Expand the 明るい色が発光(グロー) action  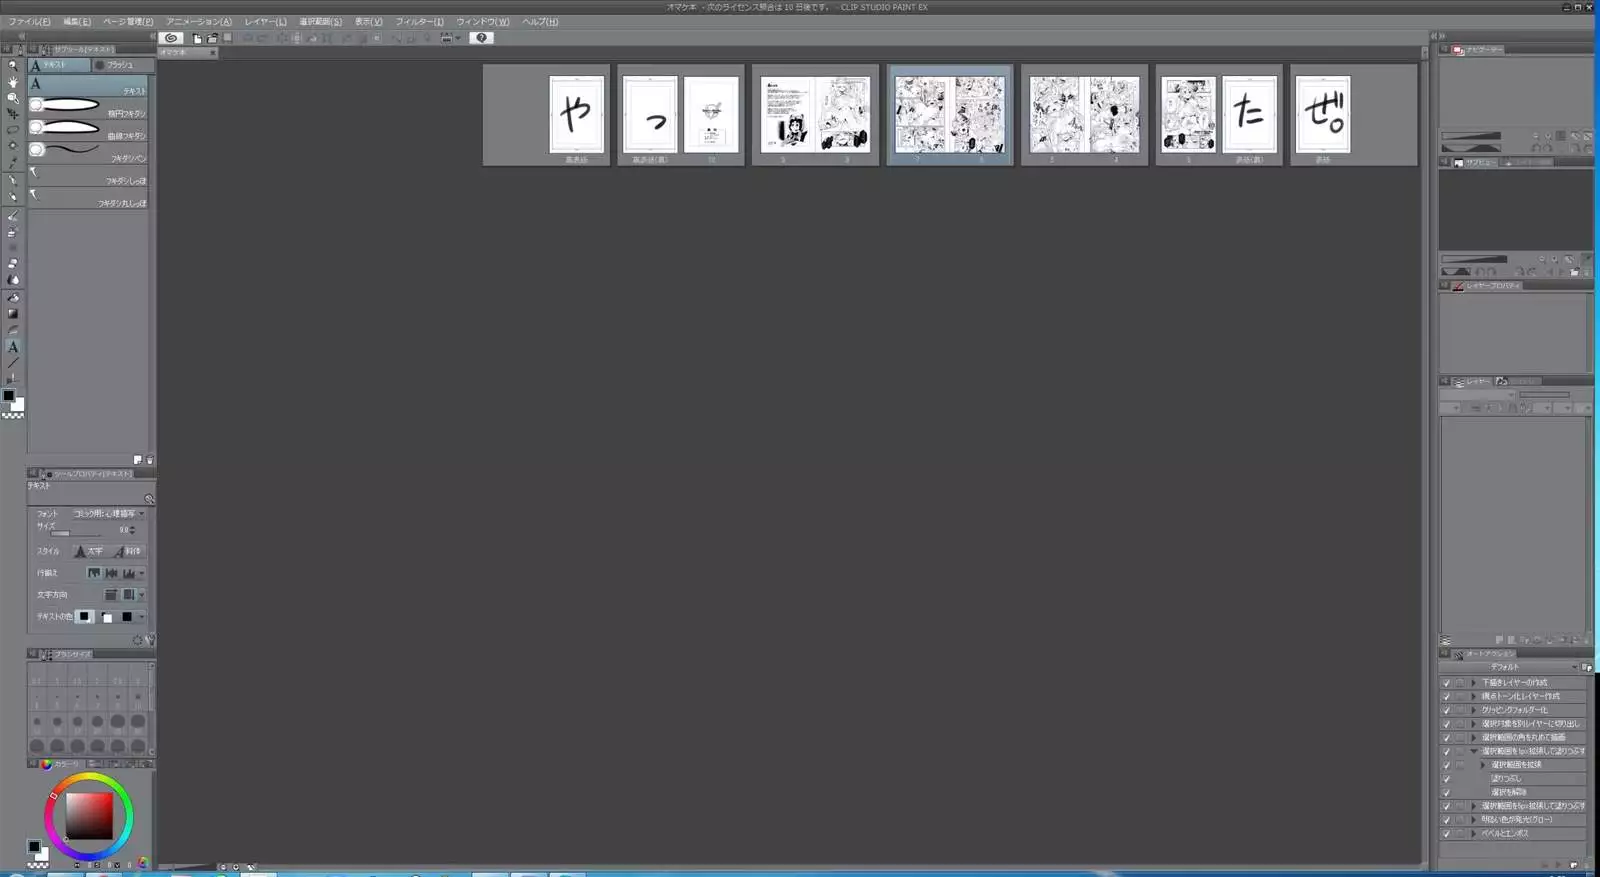tap(1473, 820)
